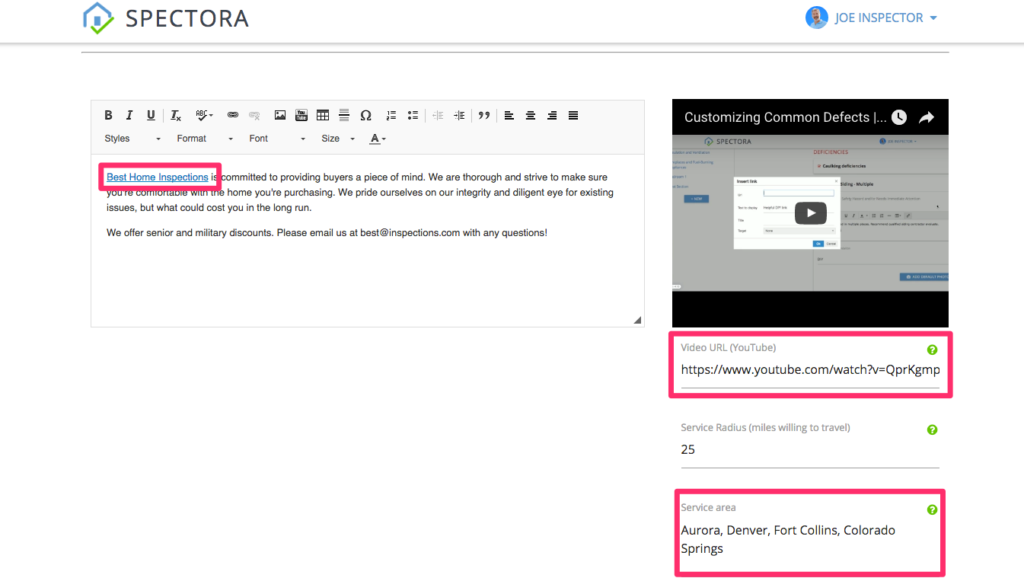Open the Joe Inspector account menu
The width and height of the screenshot is (1024, 578).
point(877,17)
